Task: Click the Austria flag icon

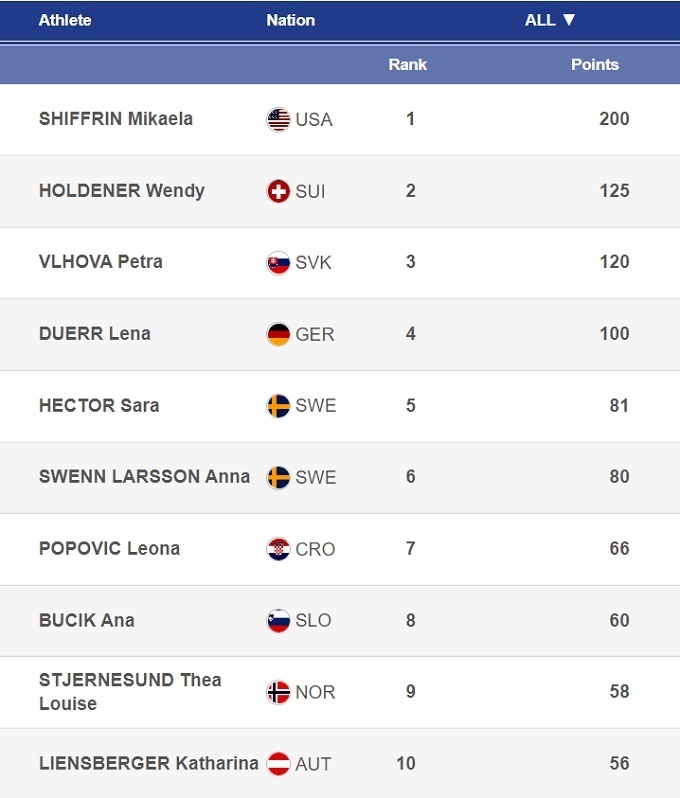Action: [278, 764]
